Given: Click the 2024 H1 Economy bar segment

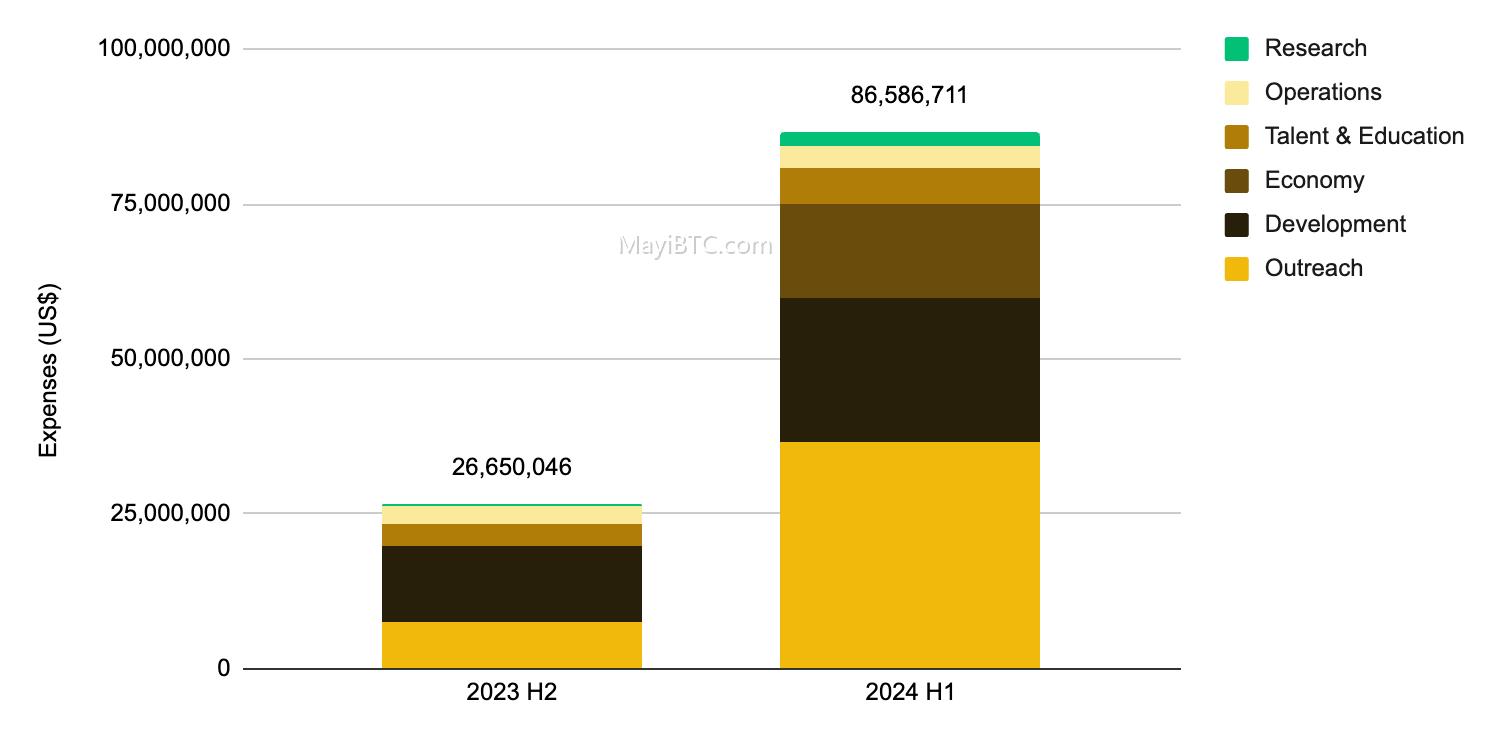Looking at the screenshot, I should click(x=910, y=251).
